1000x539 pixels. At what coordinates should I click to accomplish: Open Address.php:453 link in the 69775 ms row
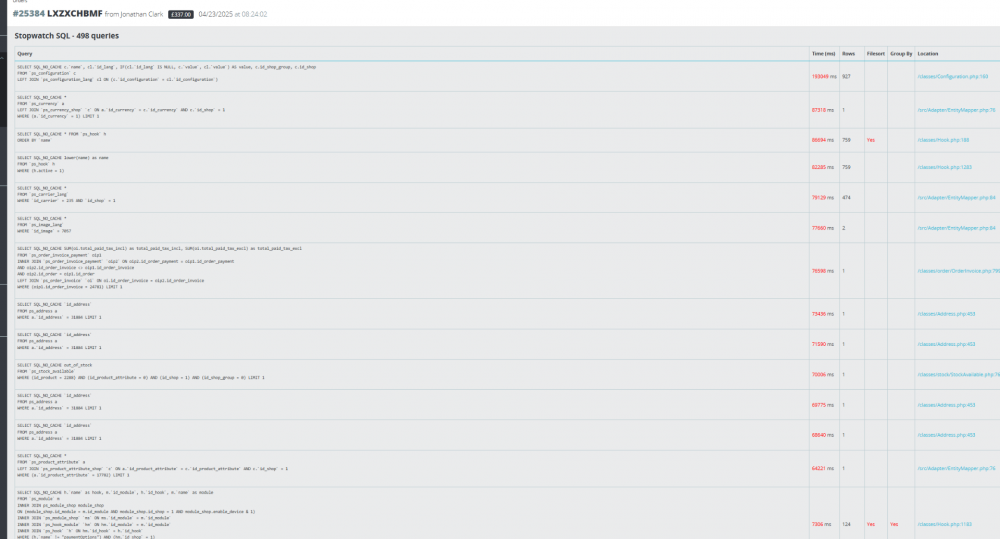(x=946, y=405)
